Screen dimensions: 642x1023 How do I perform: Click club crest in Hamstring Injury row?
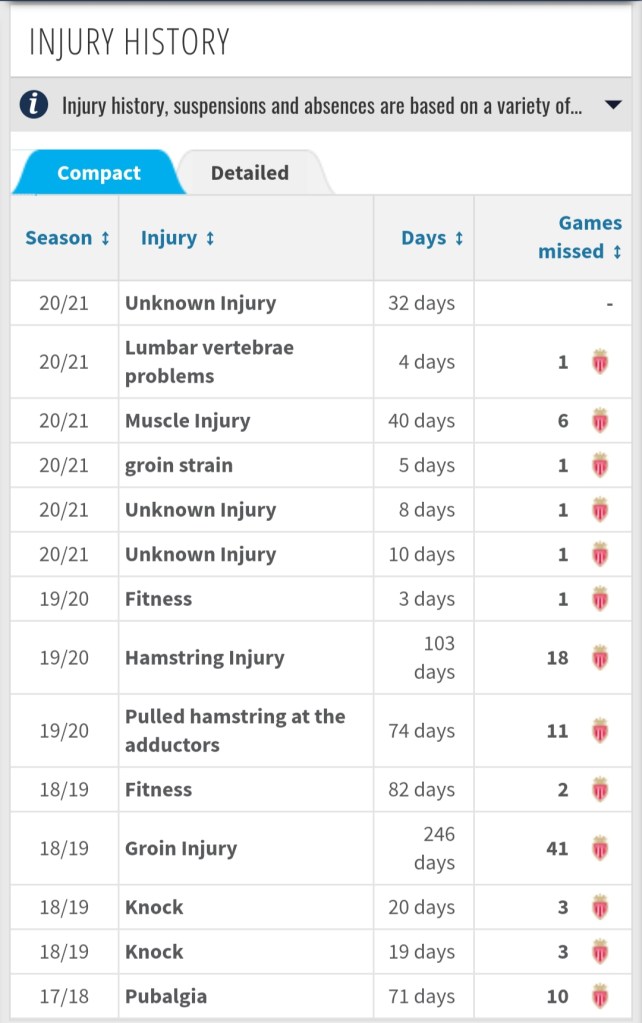(600, 658)
